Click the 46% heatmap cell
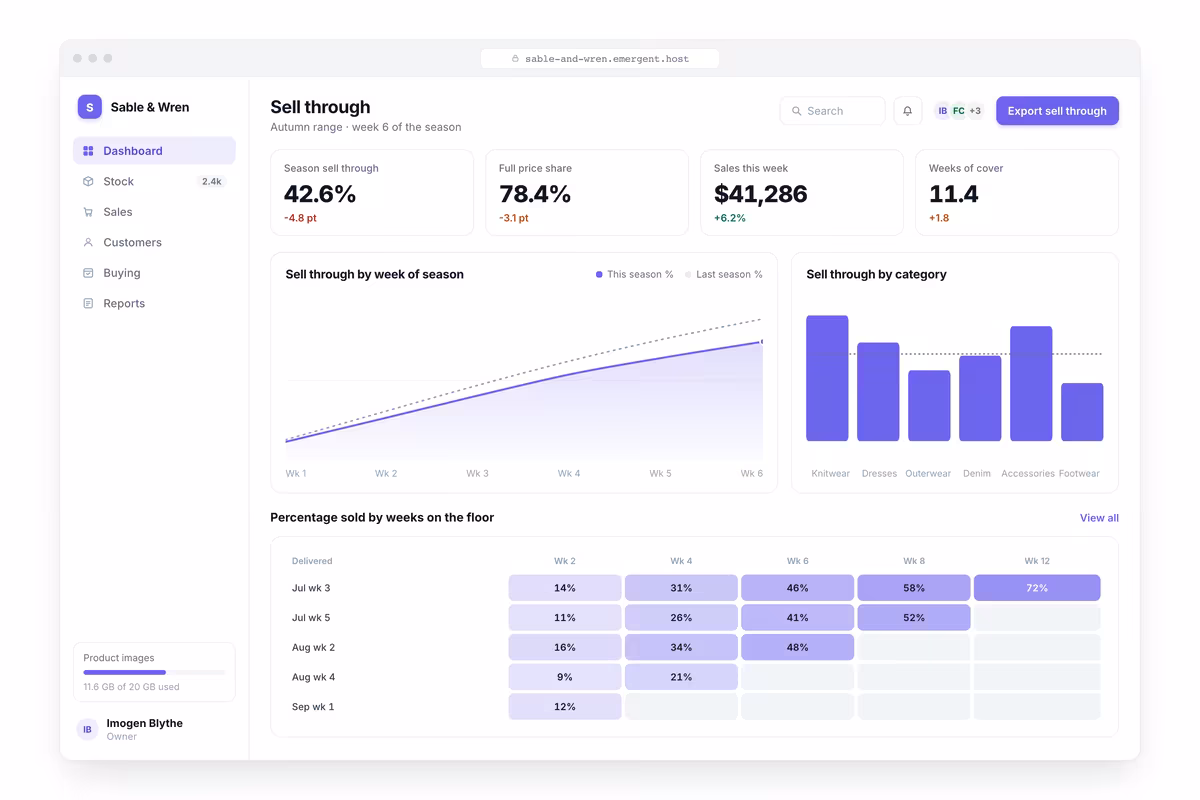 (798, 588)
